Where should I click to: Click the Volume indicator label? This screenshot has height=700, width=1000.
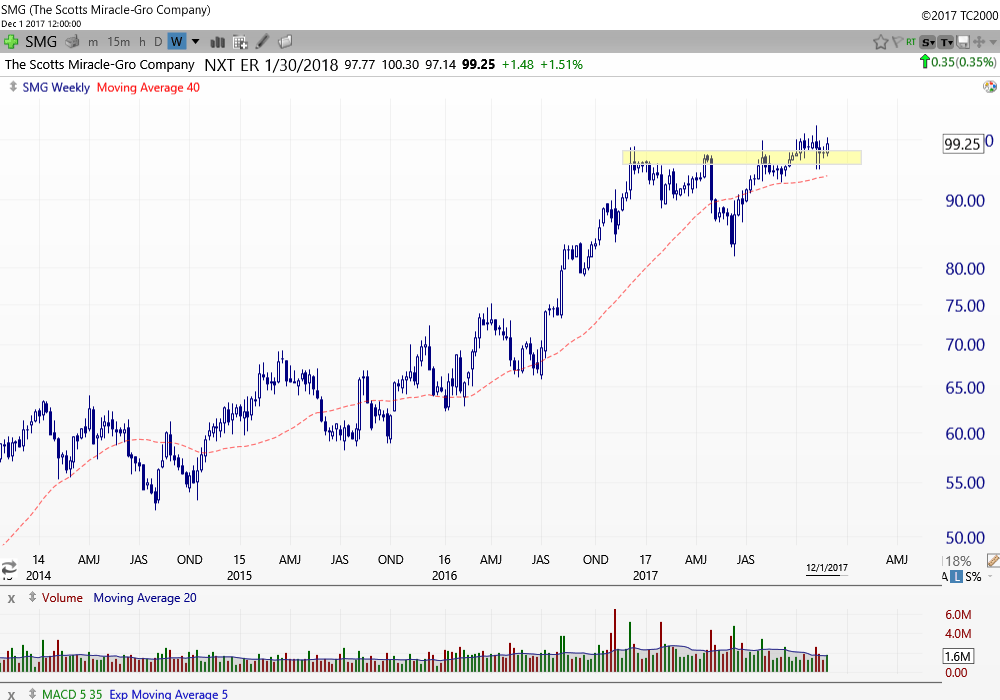pyautogui.click(x=62, y=598)
